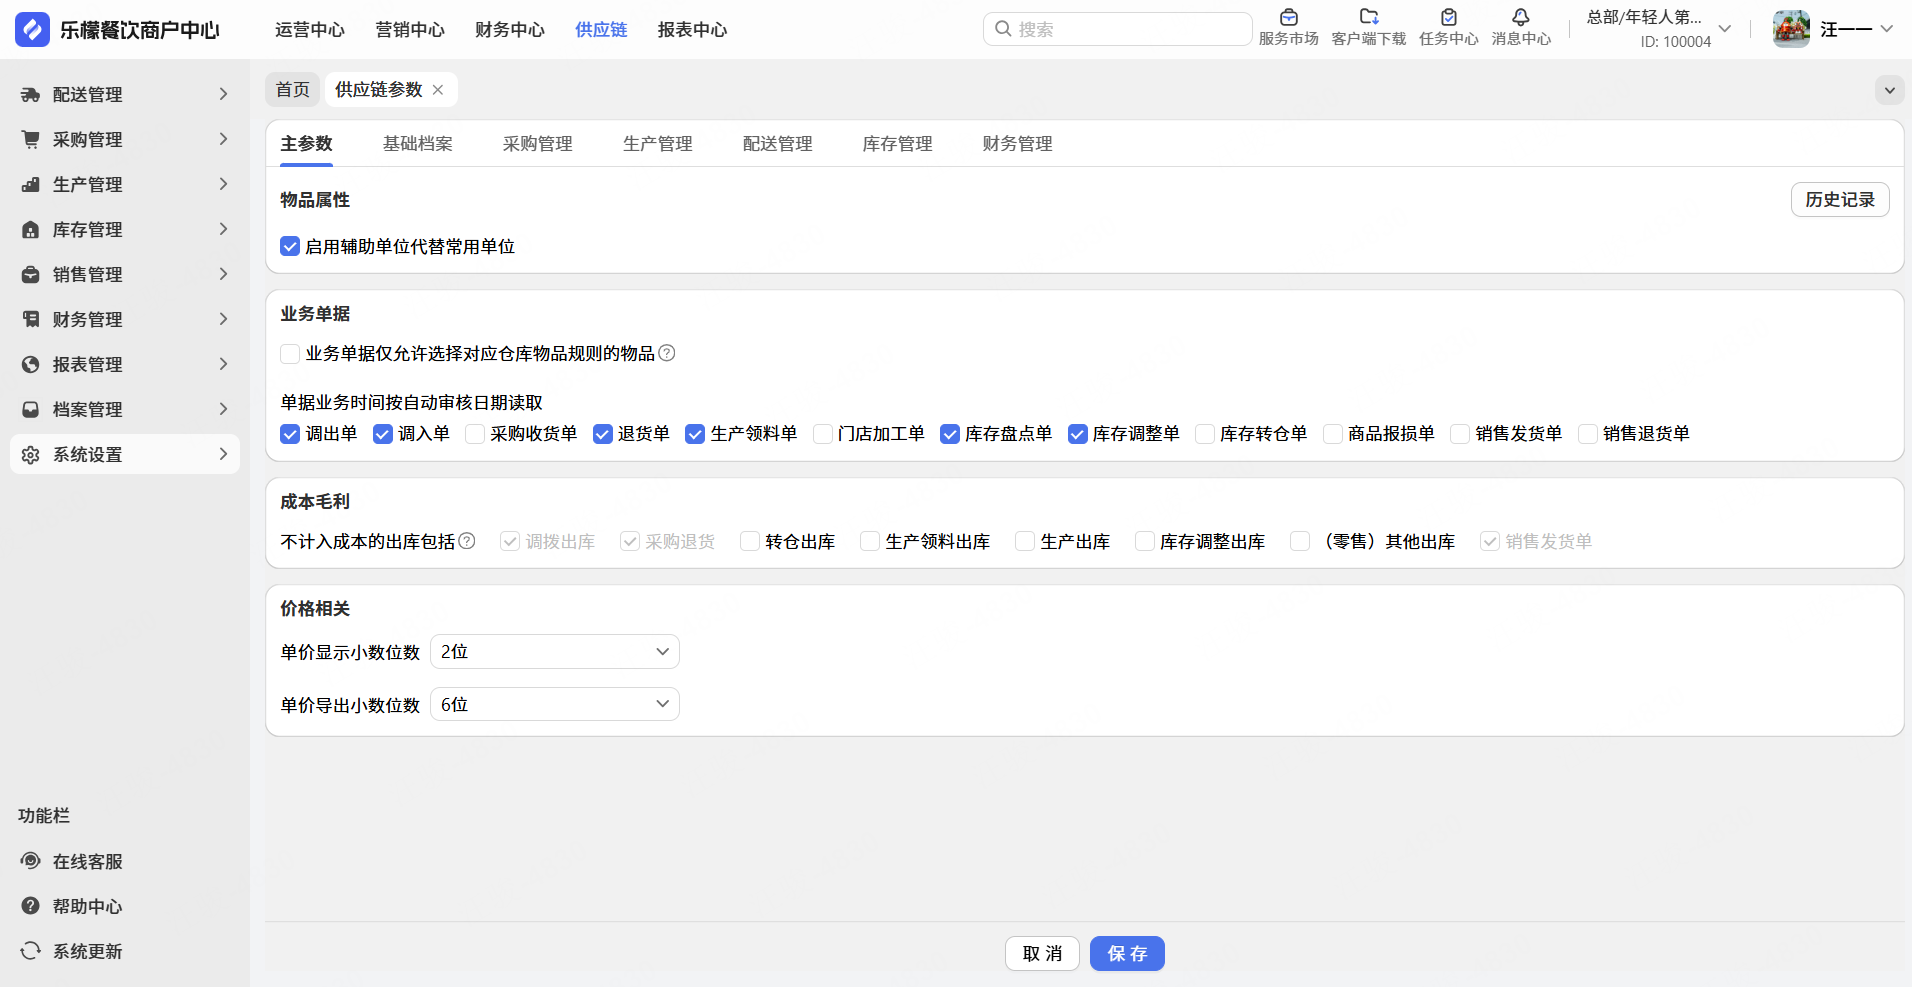Open the 任务中心 task center icon
This screenshot has width=1912, height=987.
(x=1448, y=18)
